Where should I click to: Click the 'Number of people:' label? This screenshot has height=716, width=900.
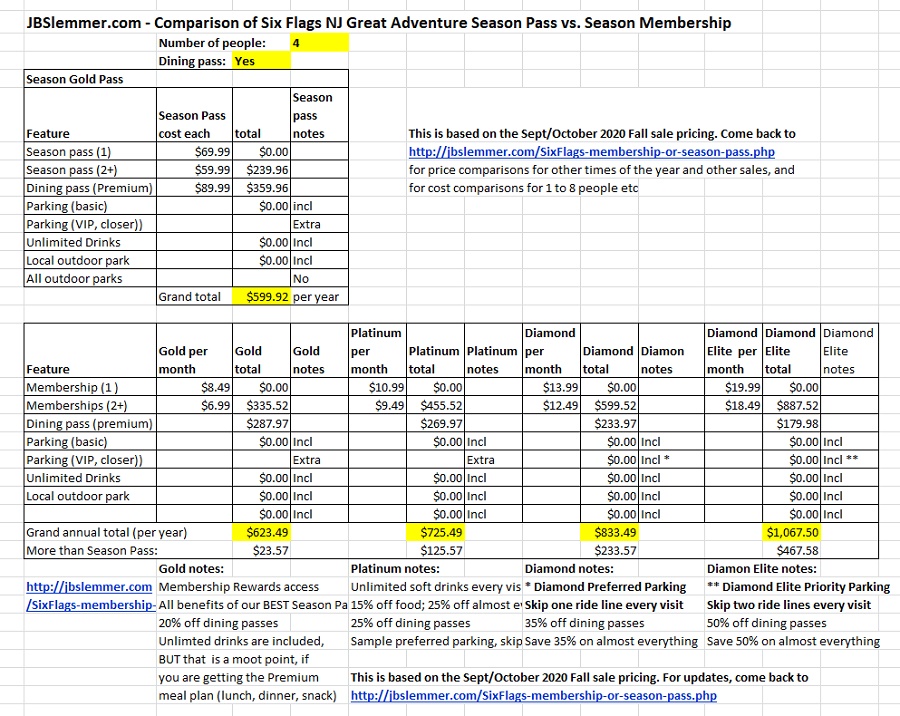212,43
